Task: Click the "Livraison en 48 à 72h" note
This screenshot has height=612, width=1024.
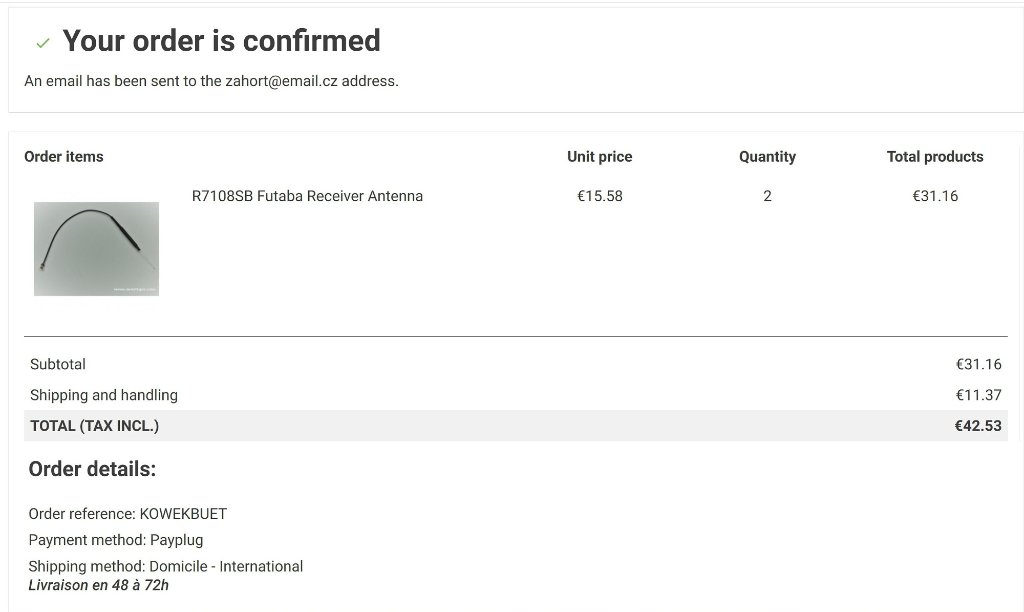Action: [x=98, y=585]
